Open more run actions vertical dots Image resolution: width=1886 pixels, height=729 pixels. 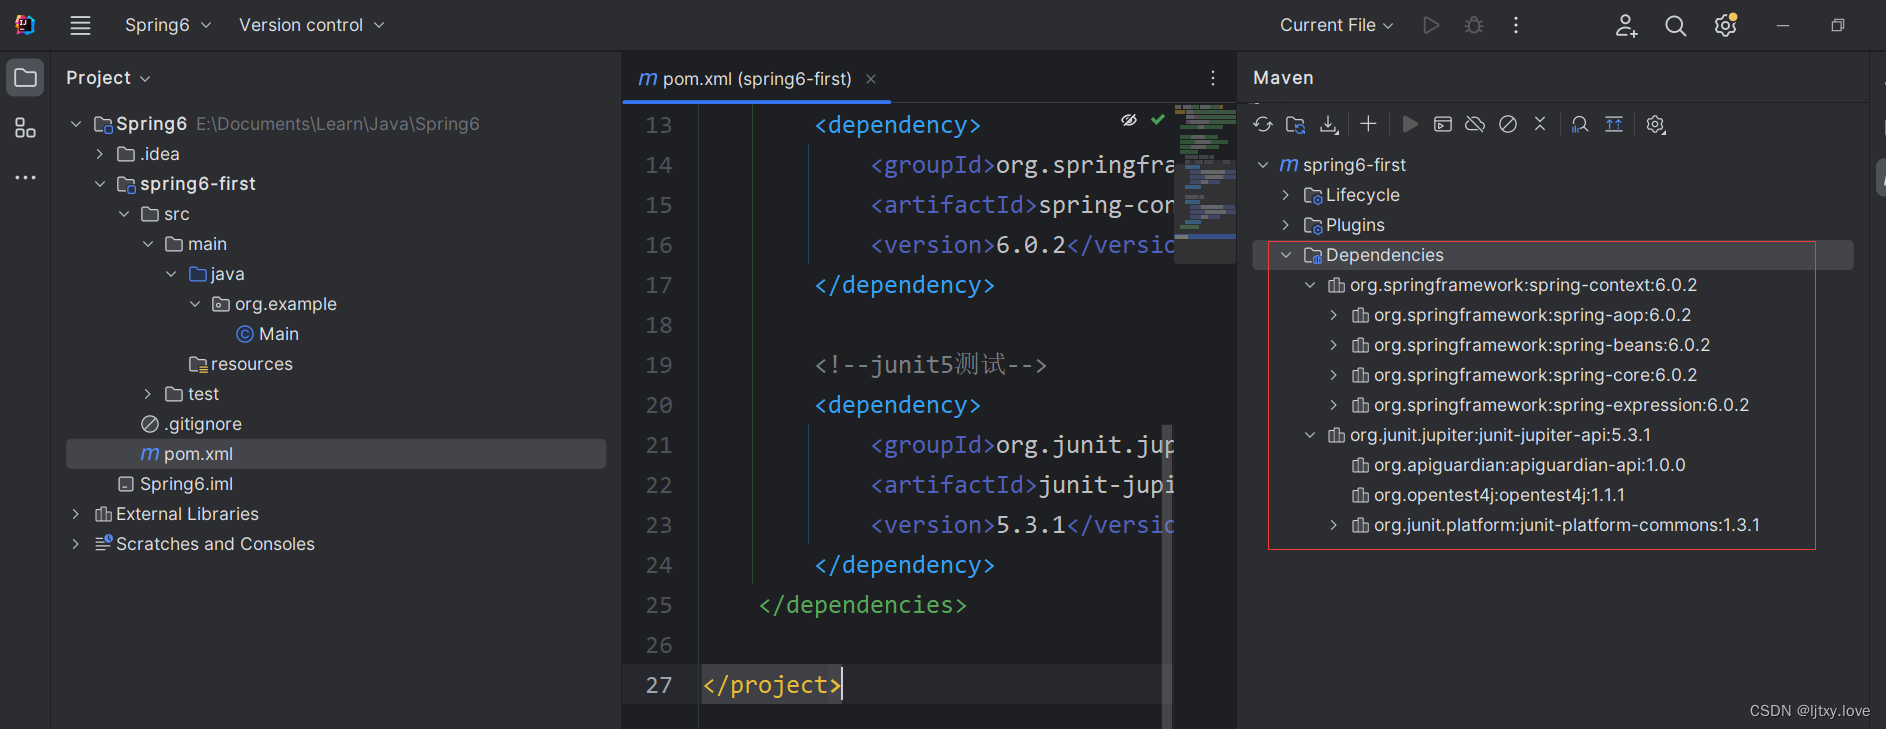pos(1516,25)
